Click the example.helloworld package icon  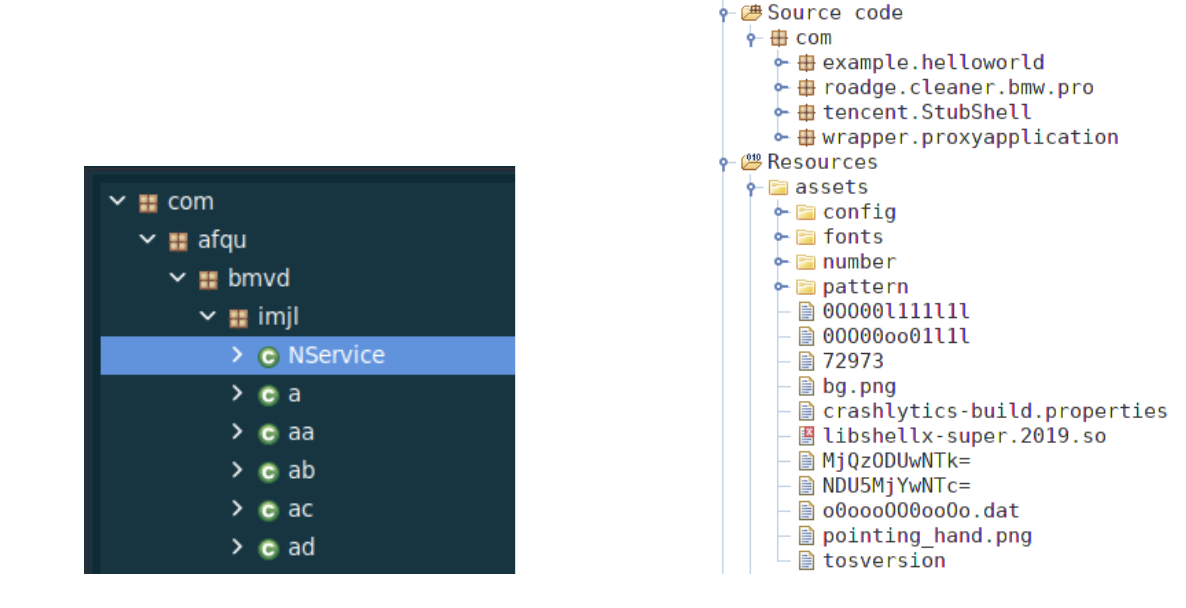807,63
